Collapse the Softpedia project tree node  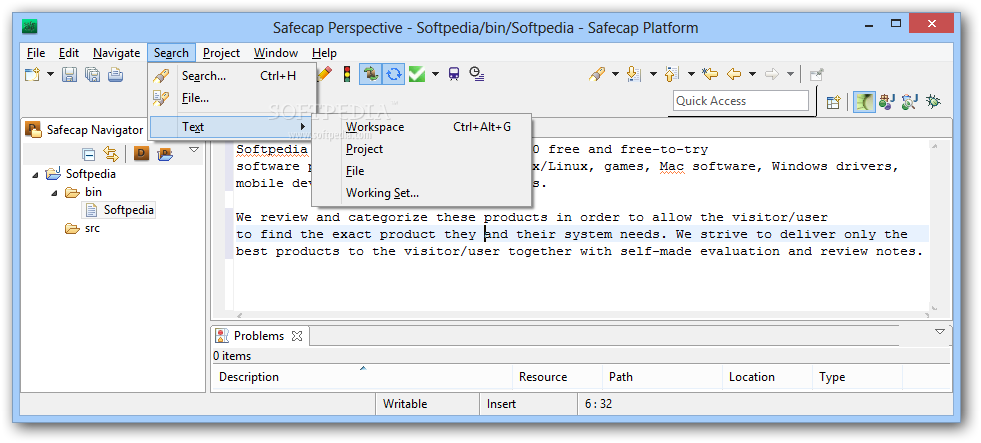[35, 175]
